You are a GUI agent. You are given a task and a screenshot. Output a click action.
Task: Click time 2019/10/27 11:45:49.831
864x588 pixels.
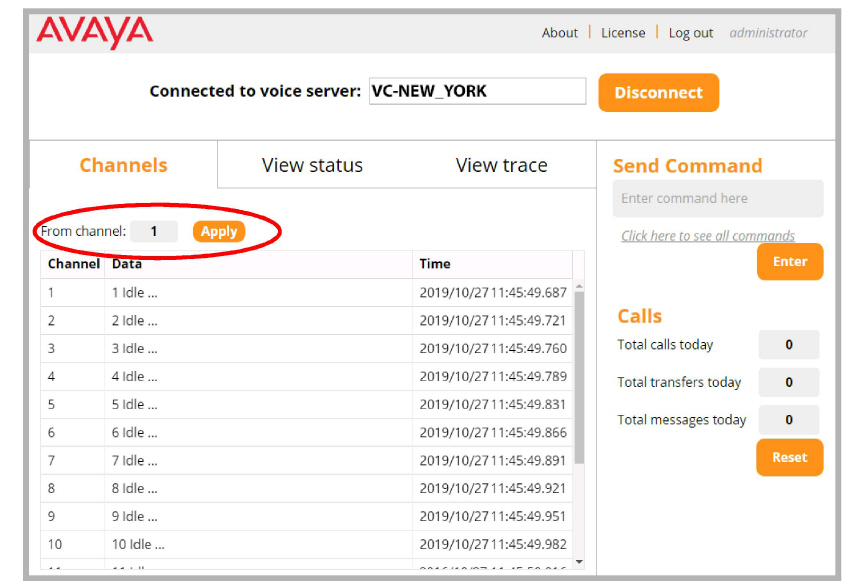[493, 404]
